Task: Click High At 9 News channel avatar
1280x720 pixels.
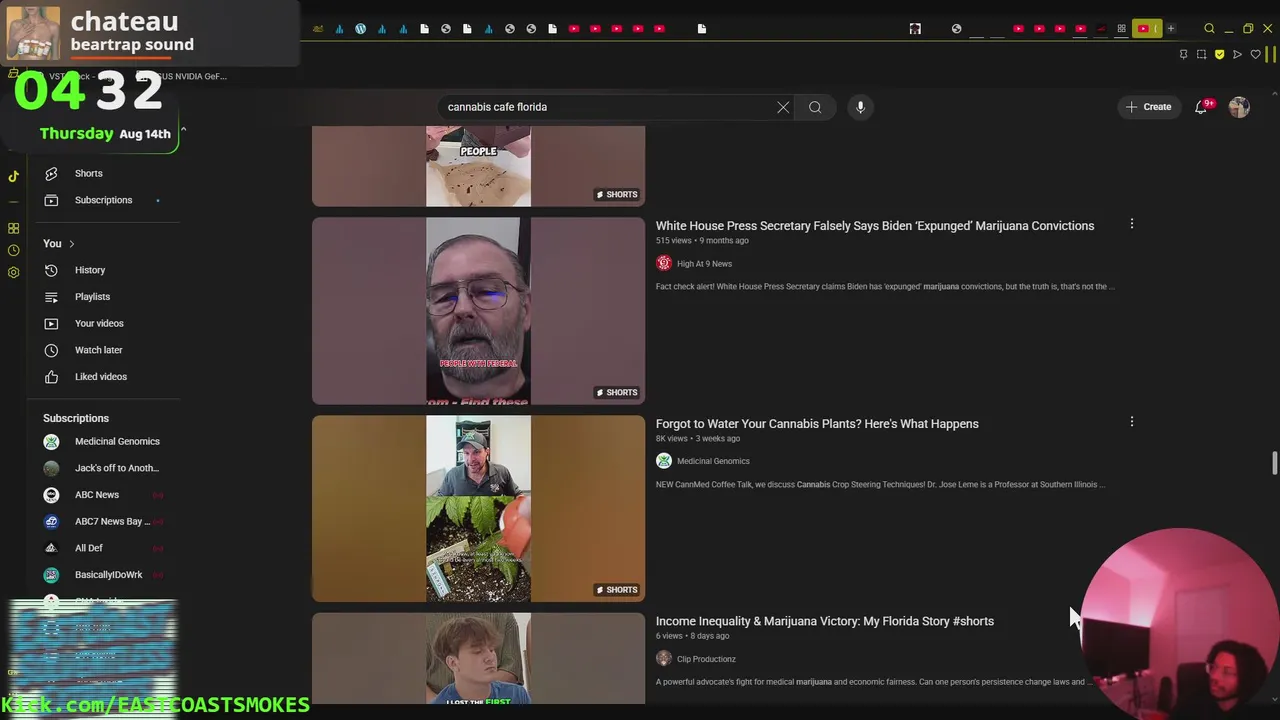Action: pos(664,263)
